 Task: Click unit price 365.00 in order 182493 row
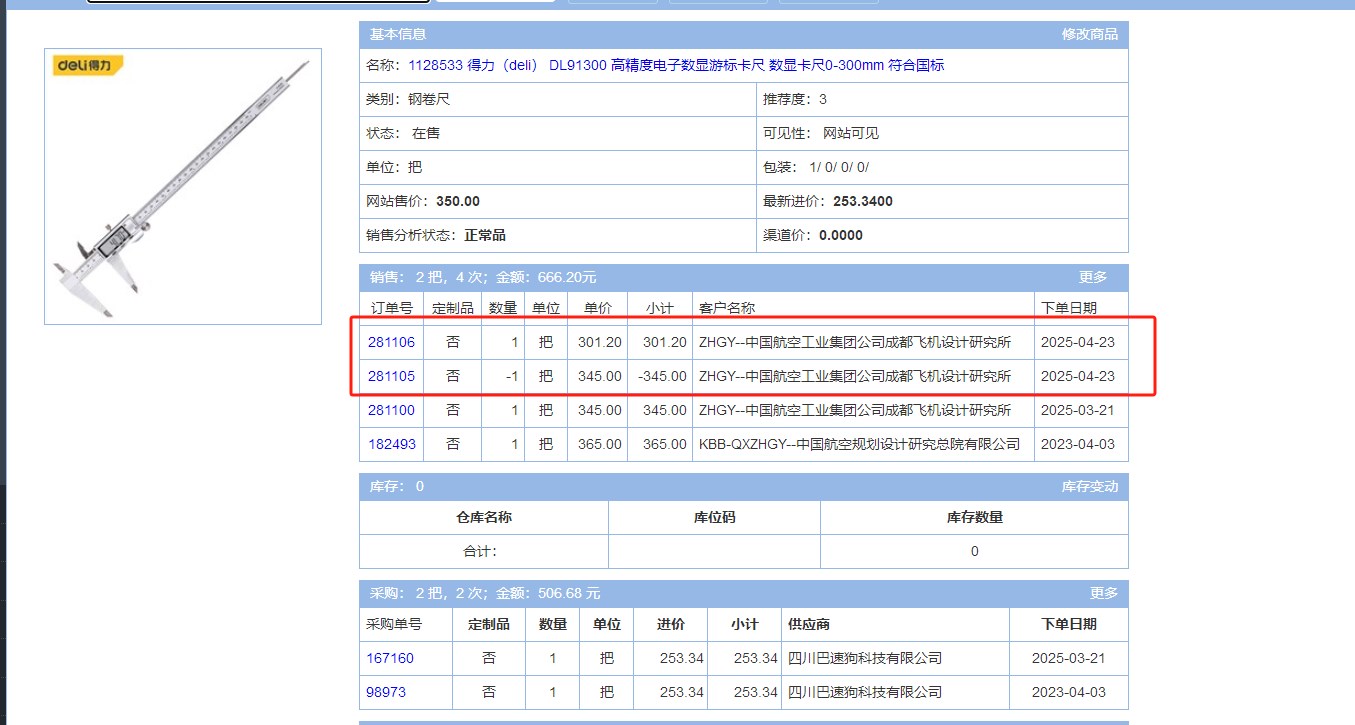(600, 444)
